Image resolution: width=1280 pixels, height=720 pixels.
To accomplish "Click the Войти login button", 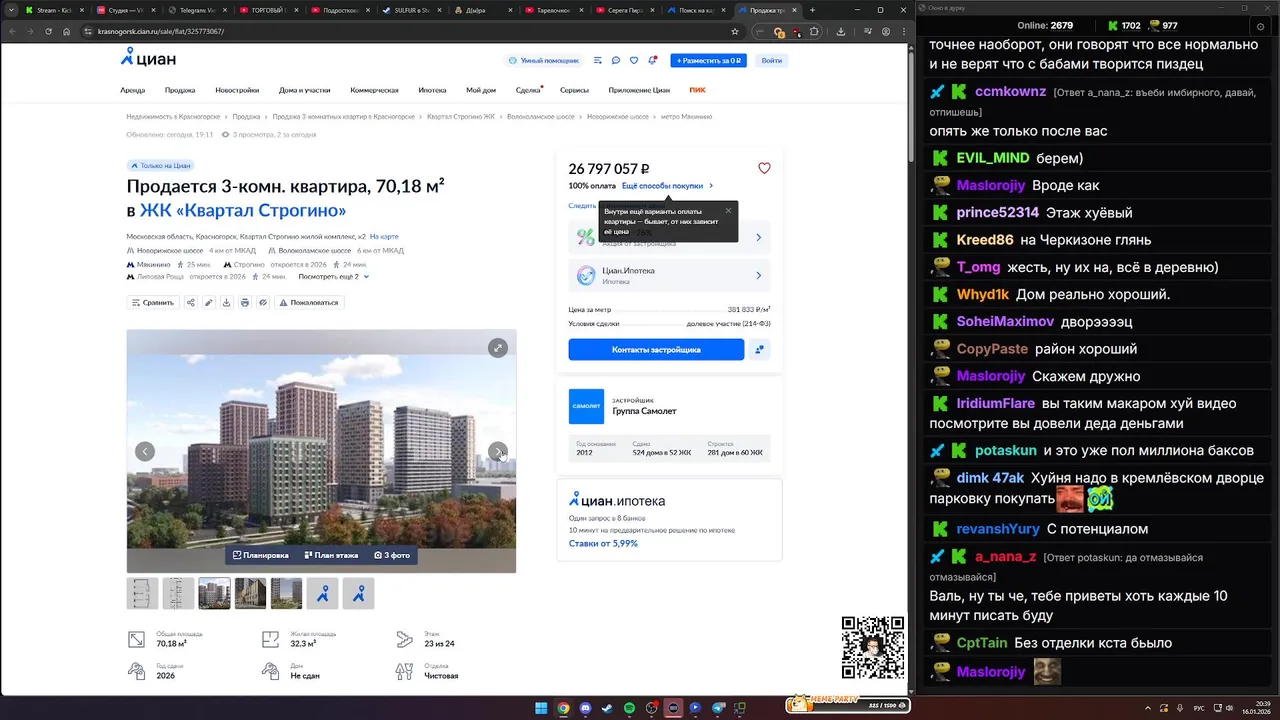I will (772, 61).
